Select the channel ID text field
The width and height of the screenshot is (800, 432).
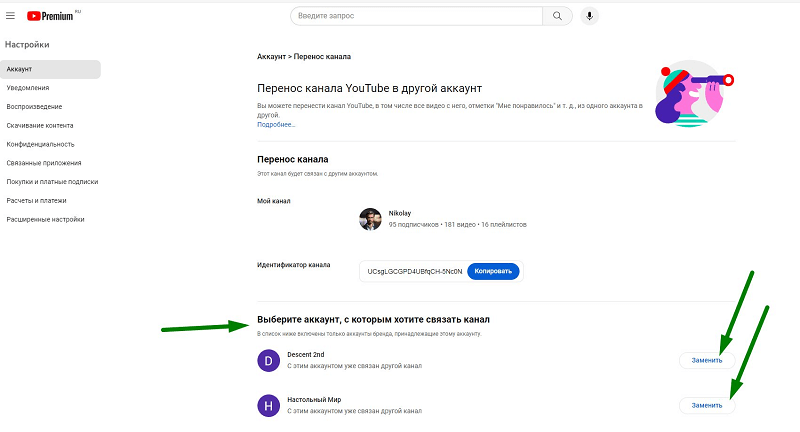[x=414, y=271]
